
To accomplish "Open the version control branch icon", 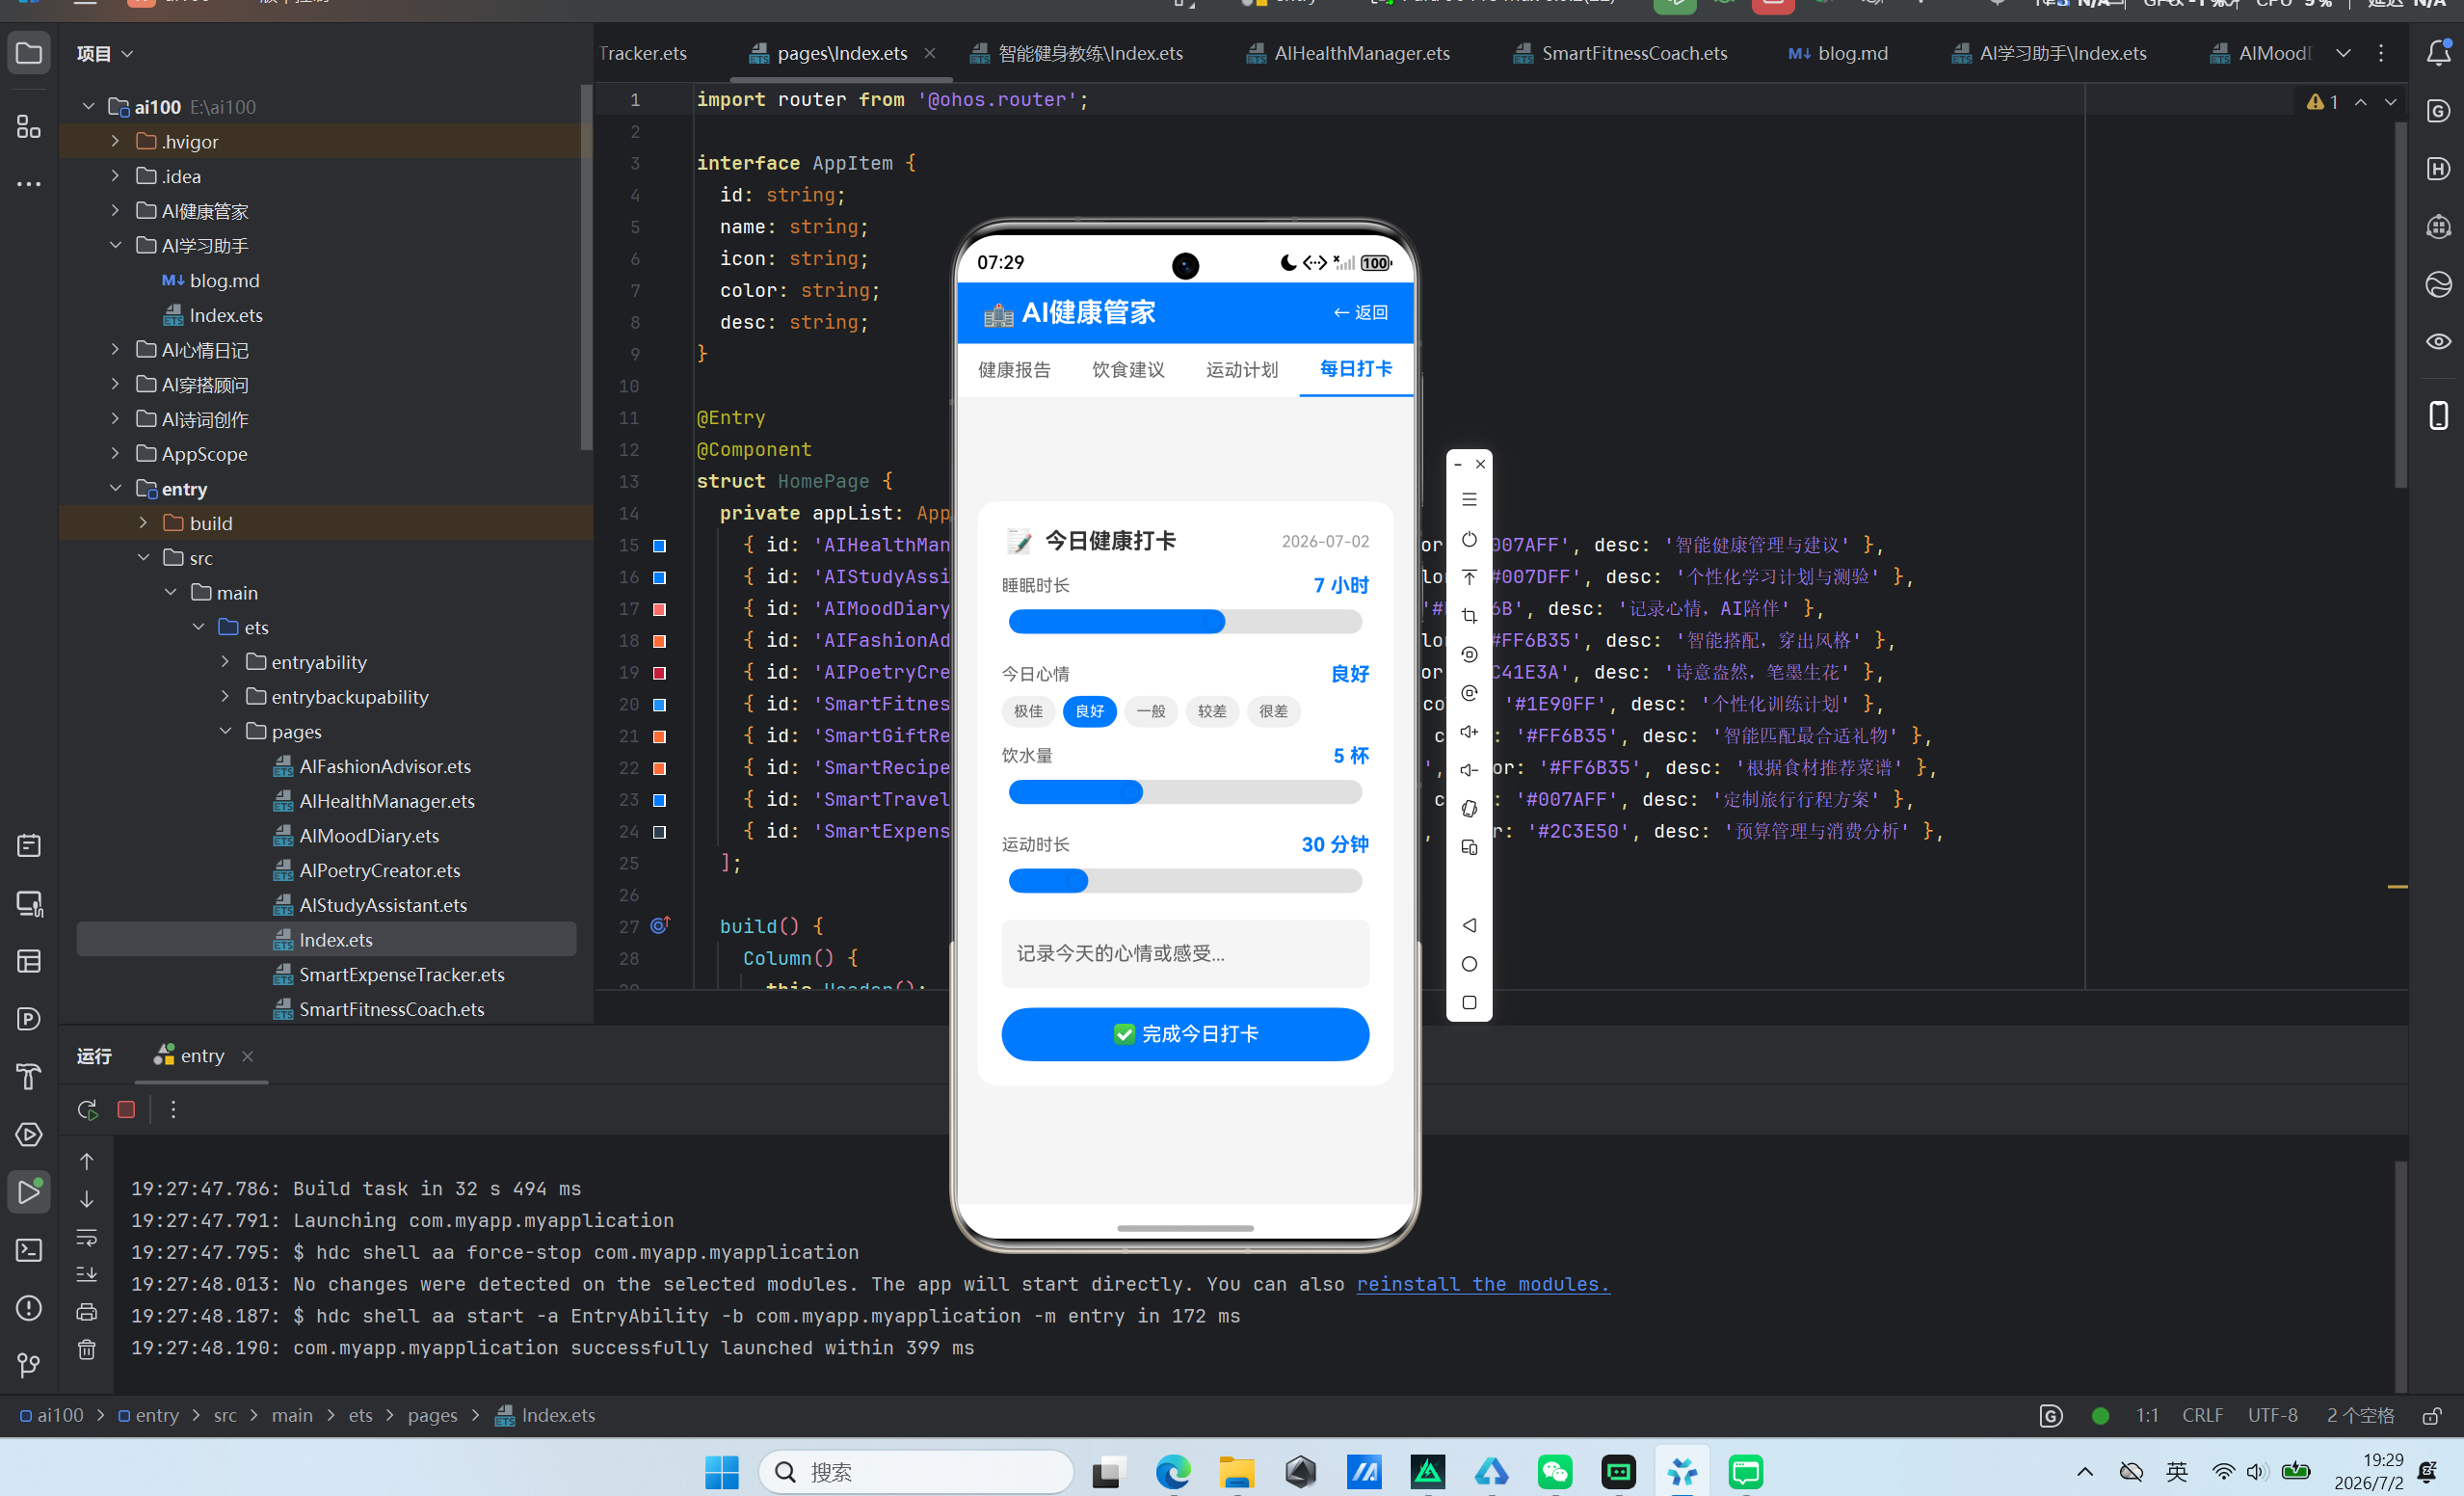I will 29,1365.
